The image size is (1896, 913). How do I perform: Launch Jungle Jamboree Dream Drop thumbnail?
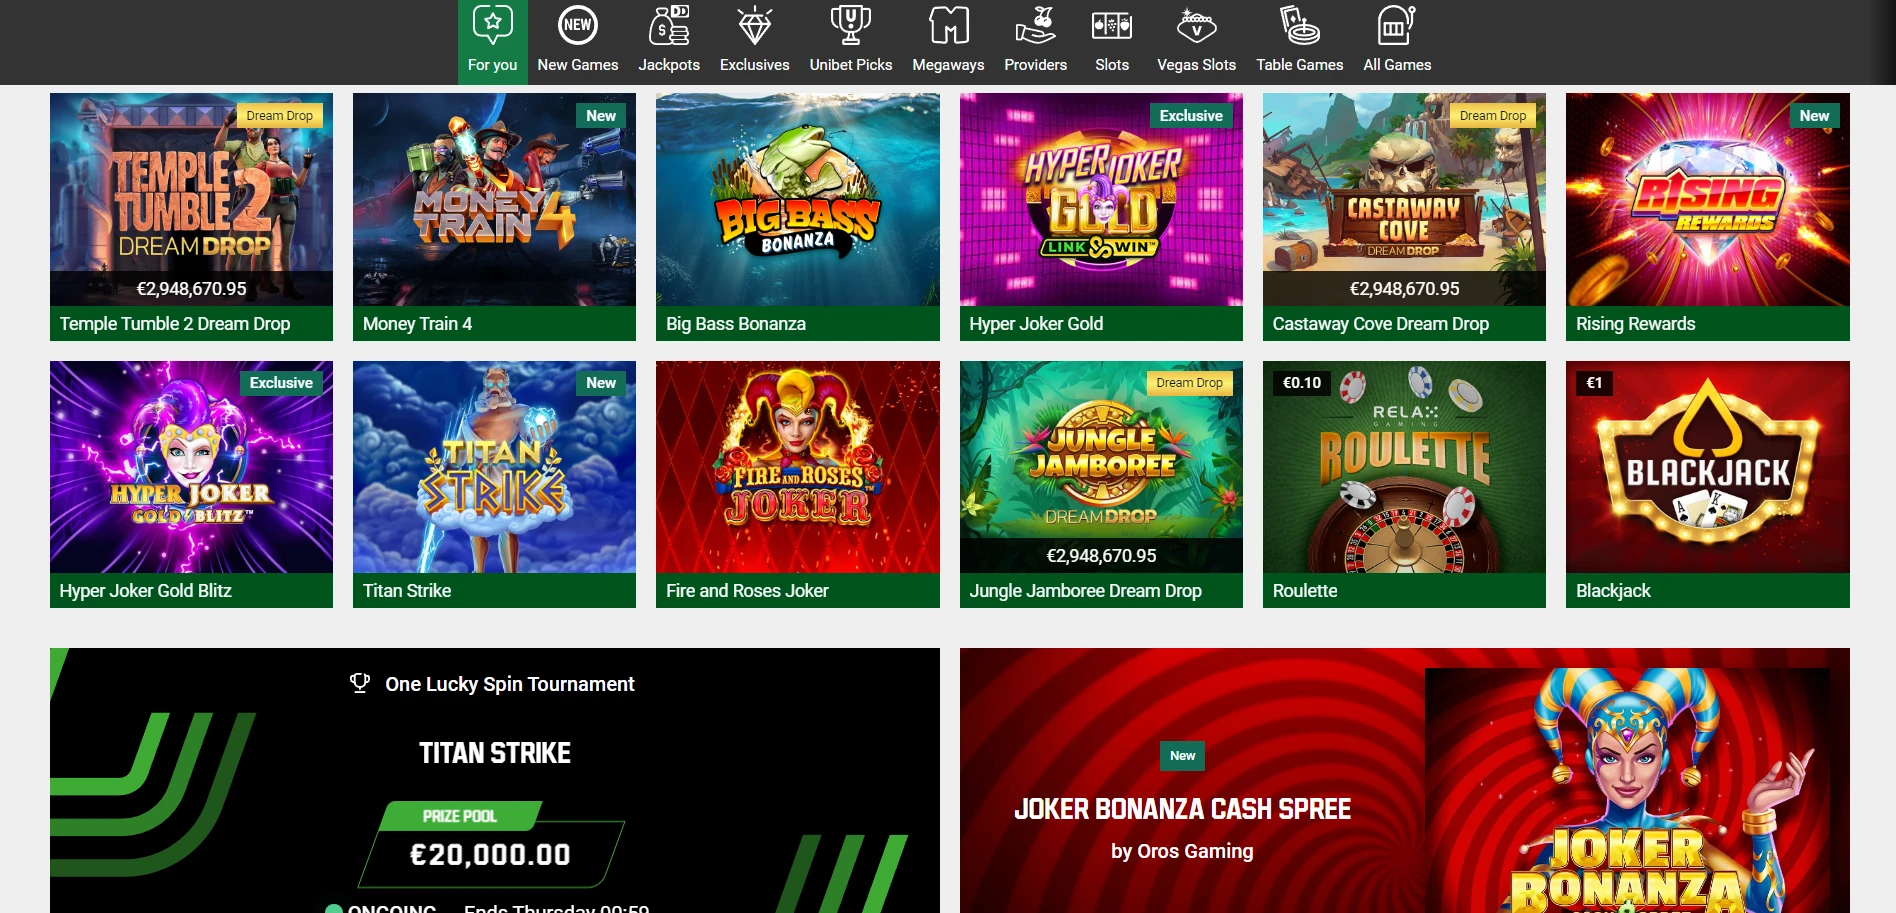1101,467
